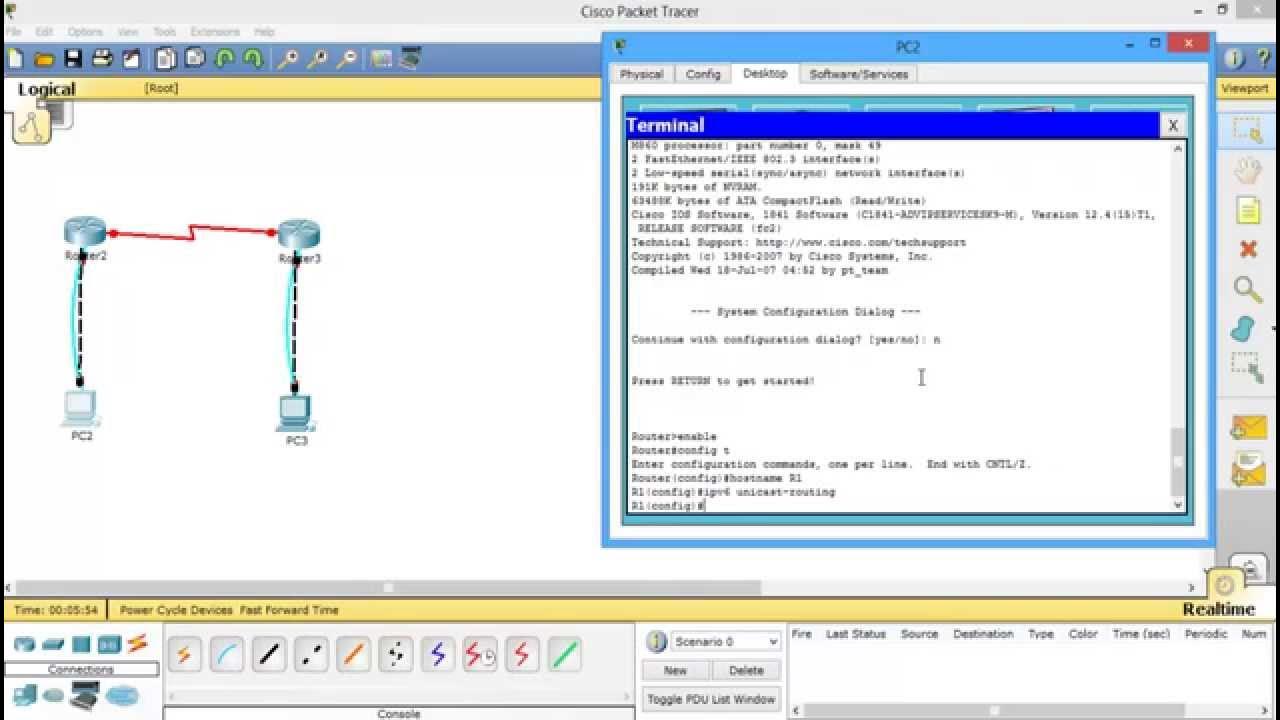The width and height of the screenshot is (1280, 720).
Task: Select the Copper Straight-Through cable
Action: [x=268, y=655]
